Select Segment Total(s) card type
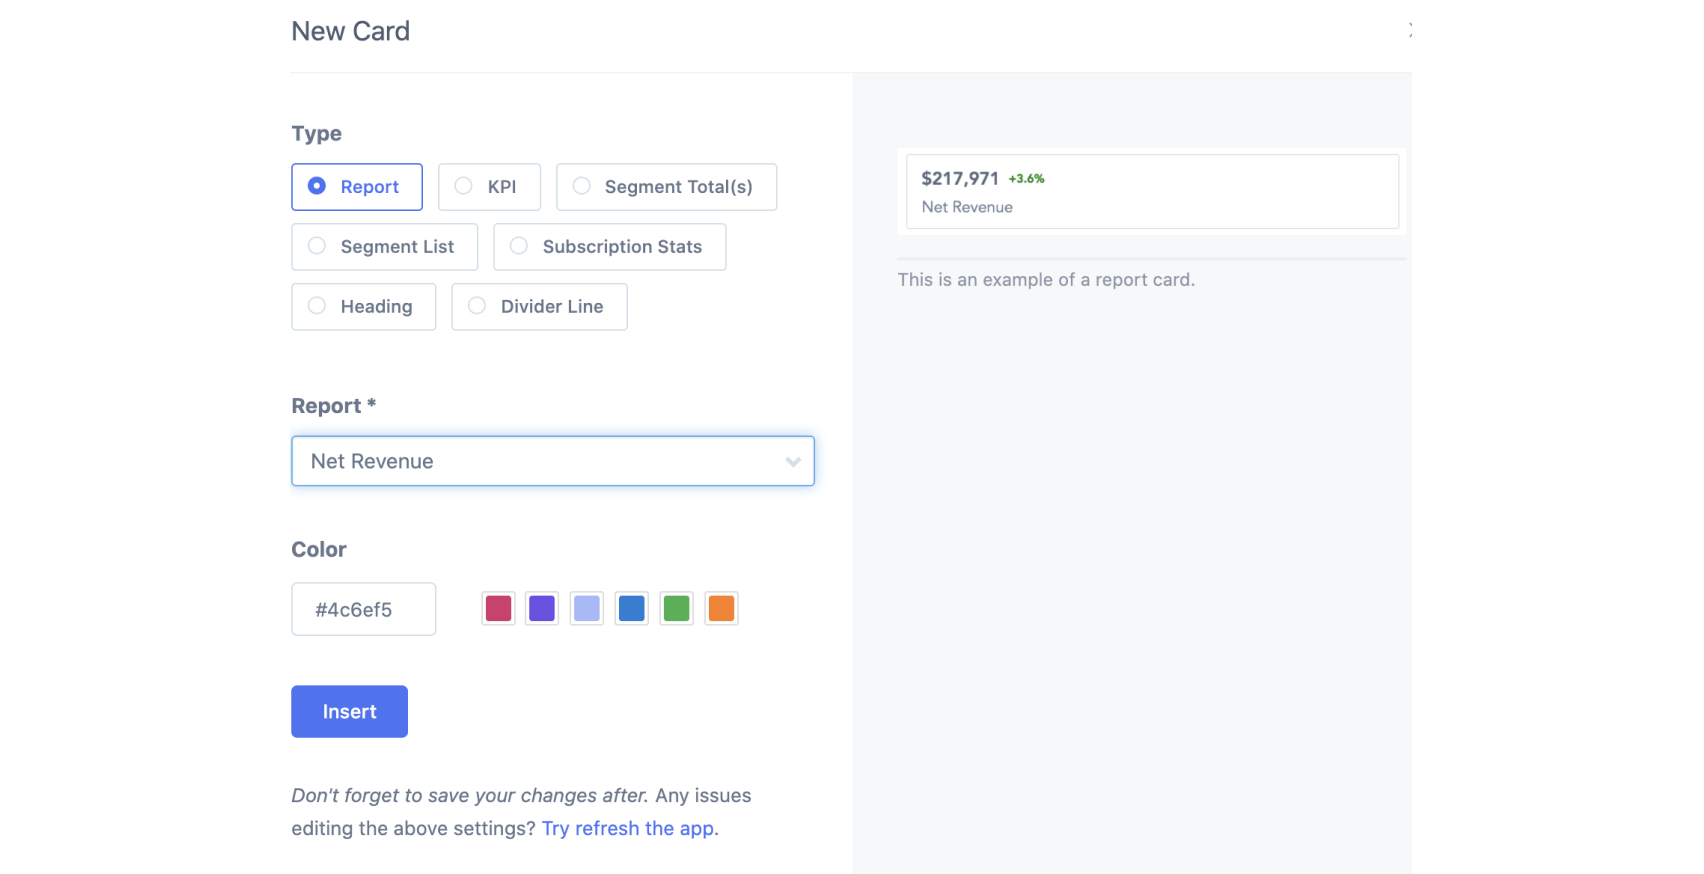Viewport: 1704px width, 874px height. point(666,187)
